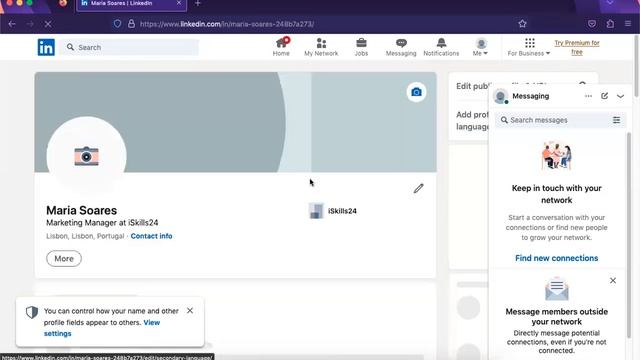Open browser extensions icon
Image resolution: width=640 pixels, height=360 pixels.
tap(610, 24)
